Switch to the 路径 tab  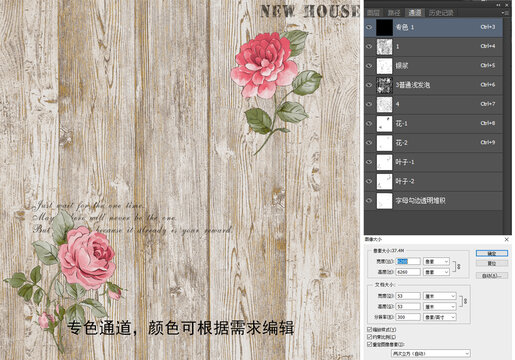394,13
